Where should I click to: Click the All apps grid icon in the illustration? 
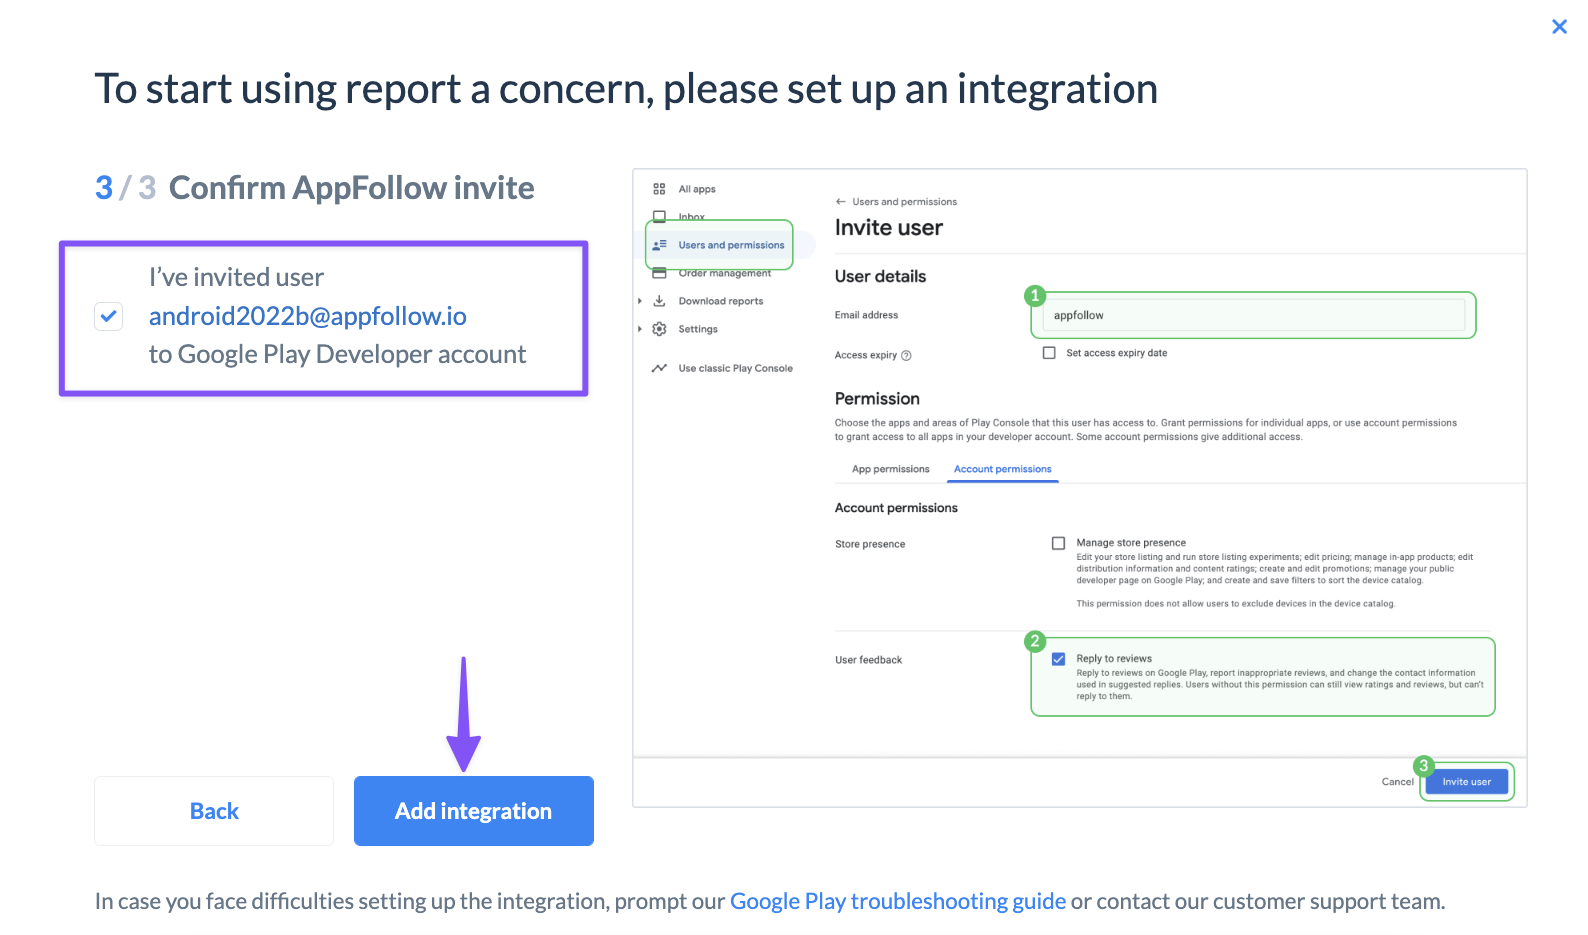pos(659,189)
